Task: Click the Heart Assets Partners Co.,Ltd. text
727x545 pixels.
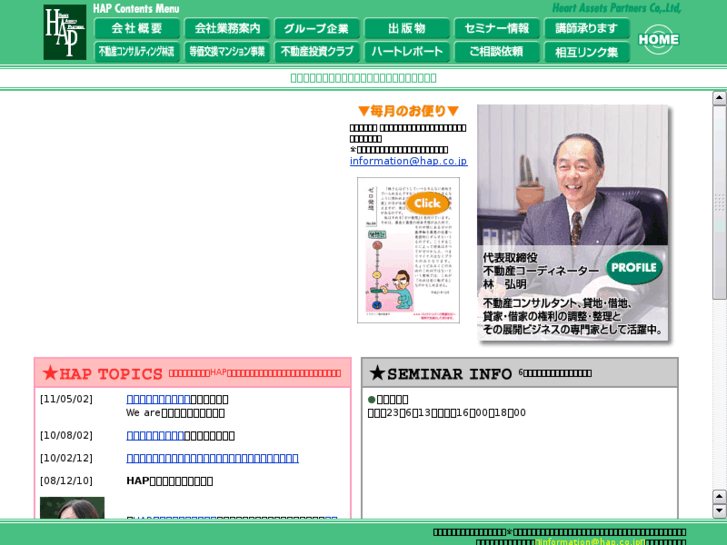Action: pyautogui.click(x=616, y=8)
